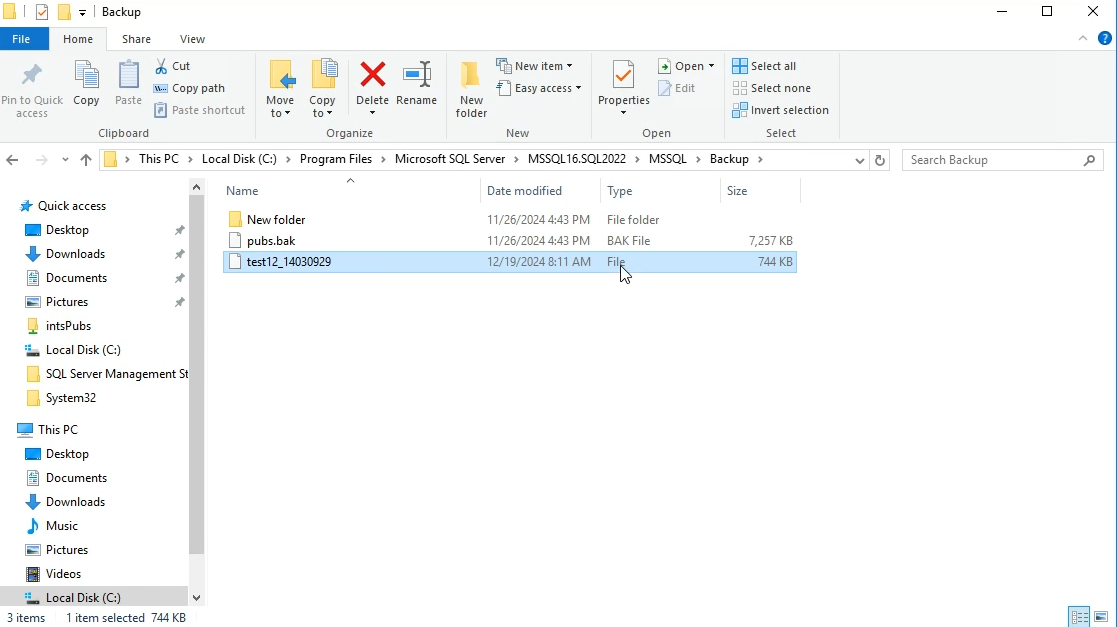Click MSSQL16.SQL2022 breadcrumb in address bar

click(576, 159)
